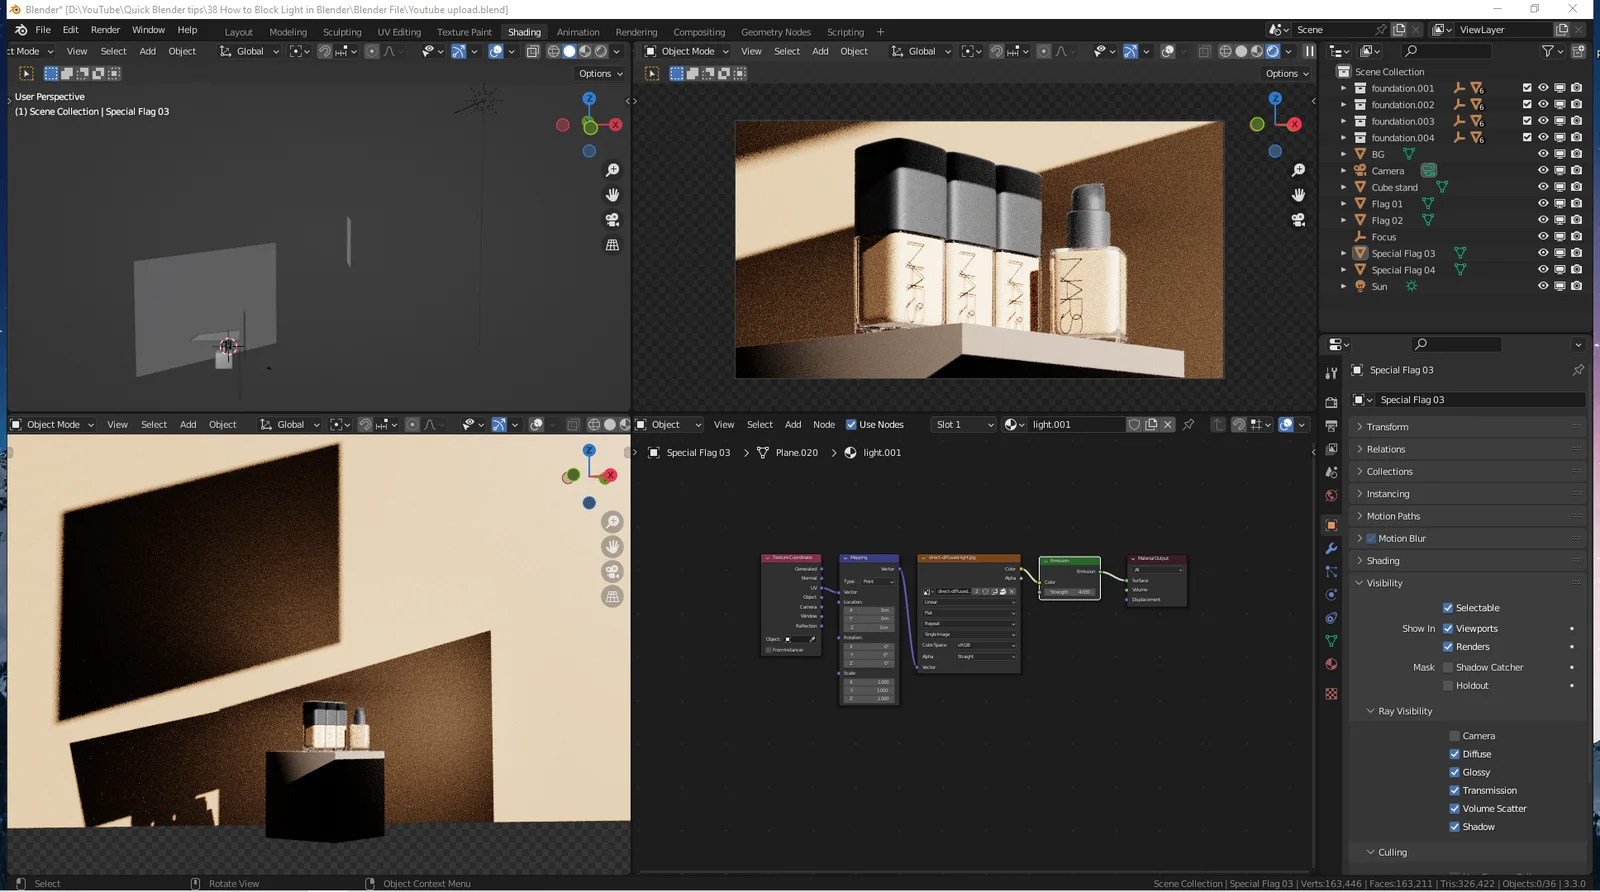Click the camera view icon in render viewport
The width and height of the screenshot is (1600, 892).
(1298, 220)
